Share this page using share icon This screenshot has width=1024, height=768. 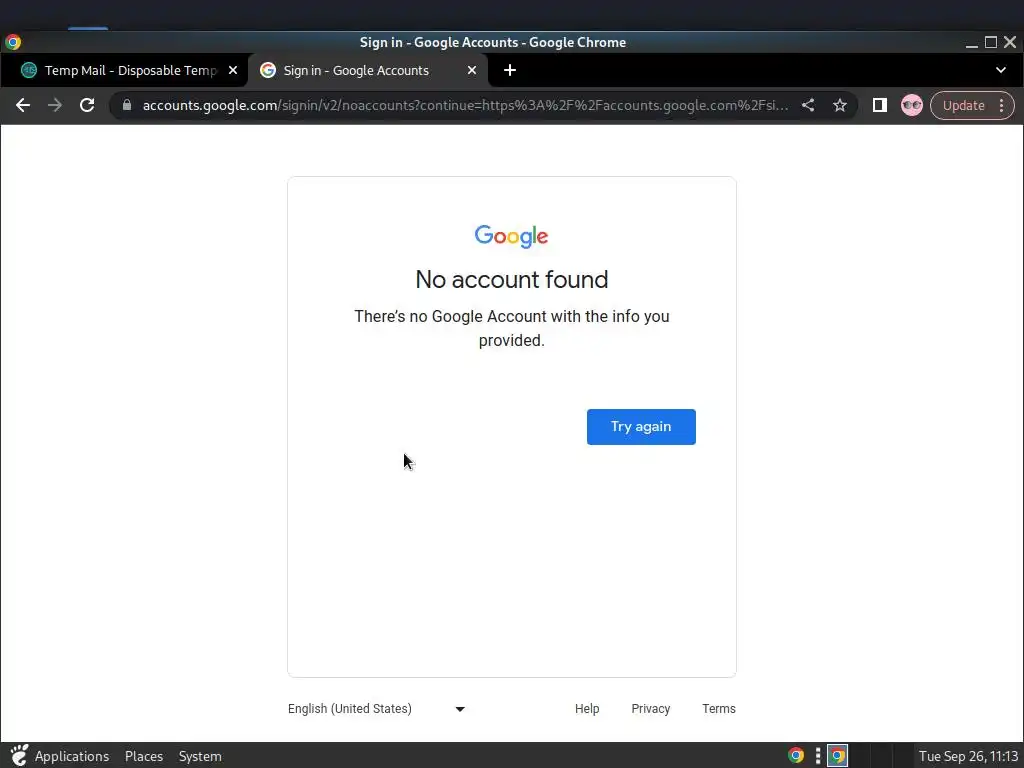pos(808,105)
